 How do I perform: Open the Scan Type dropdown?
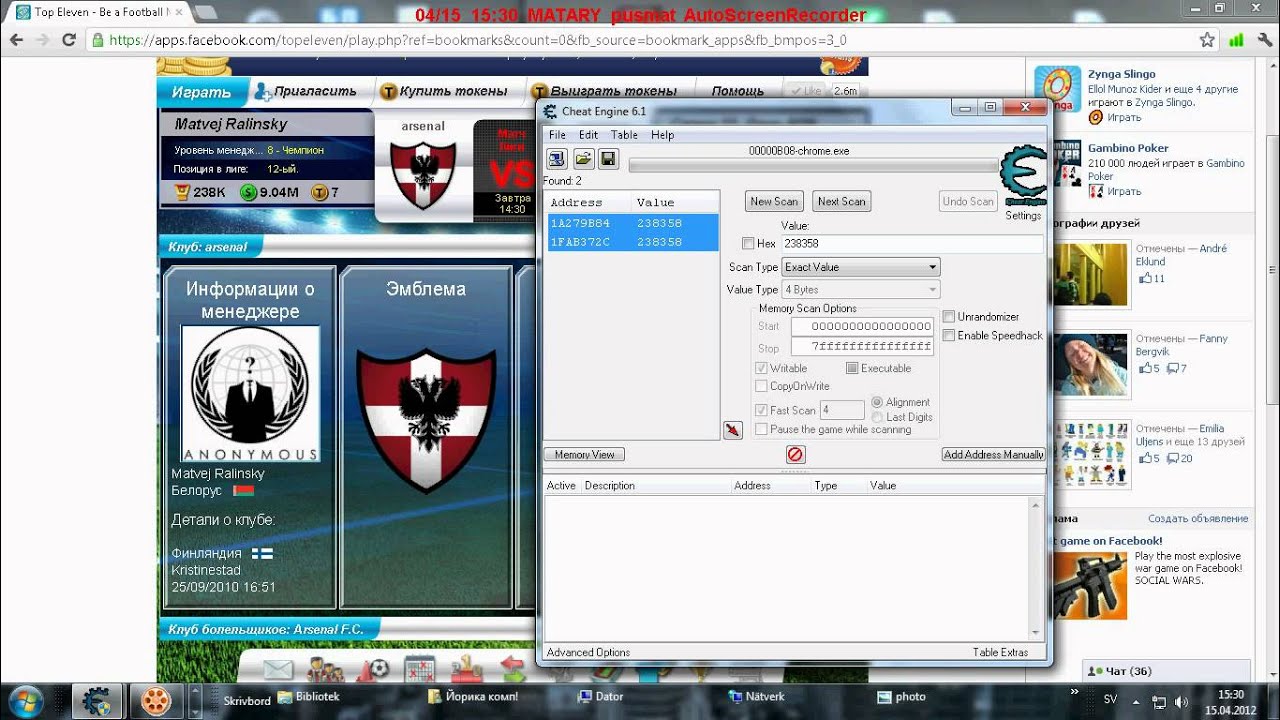click(x=861, y=267)
